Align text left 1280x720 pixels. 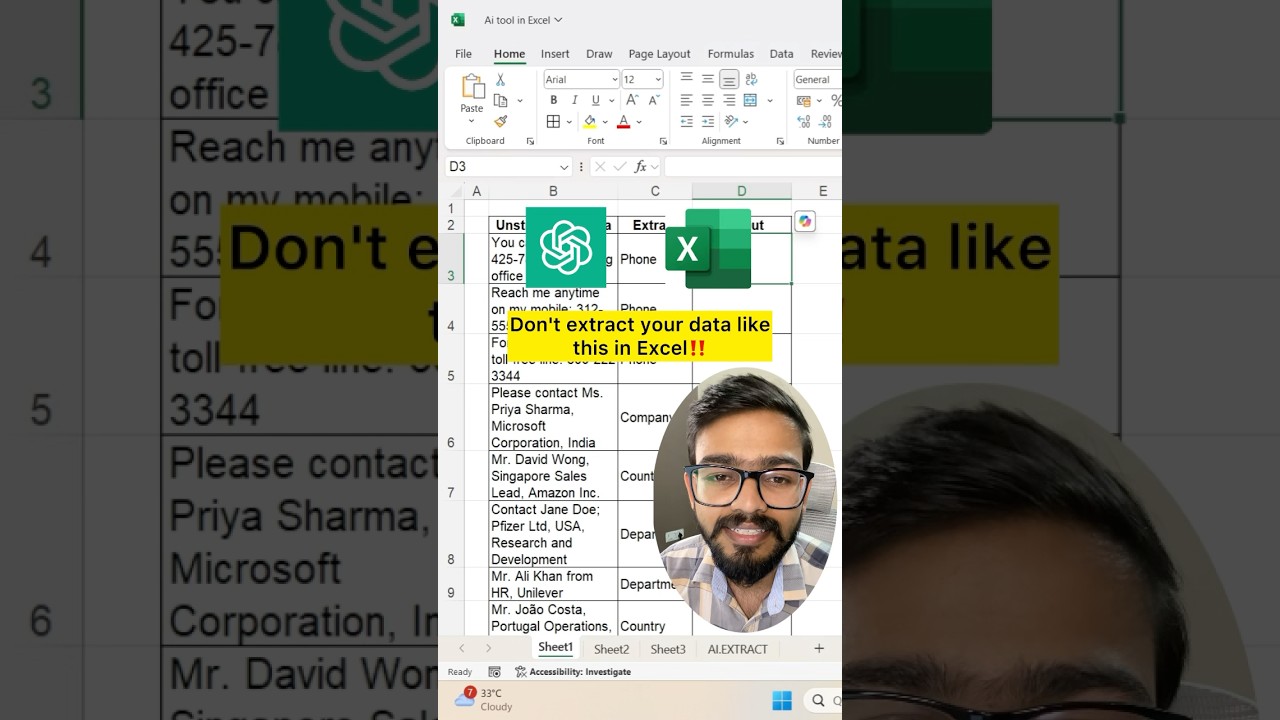[x=686, y=100]
